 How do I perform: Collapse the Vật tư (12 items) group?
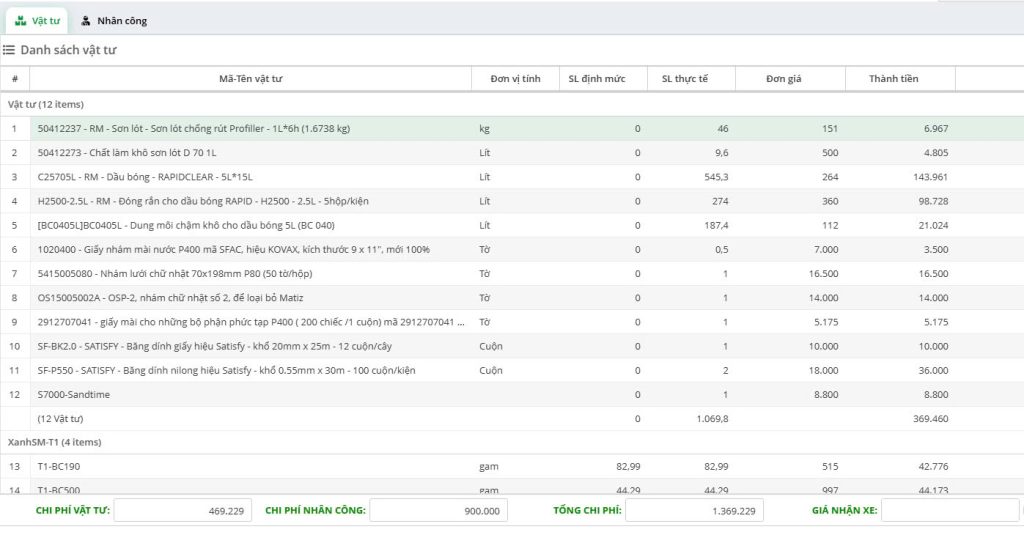(x=46, y=105)
